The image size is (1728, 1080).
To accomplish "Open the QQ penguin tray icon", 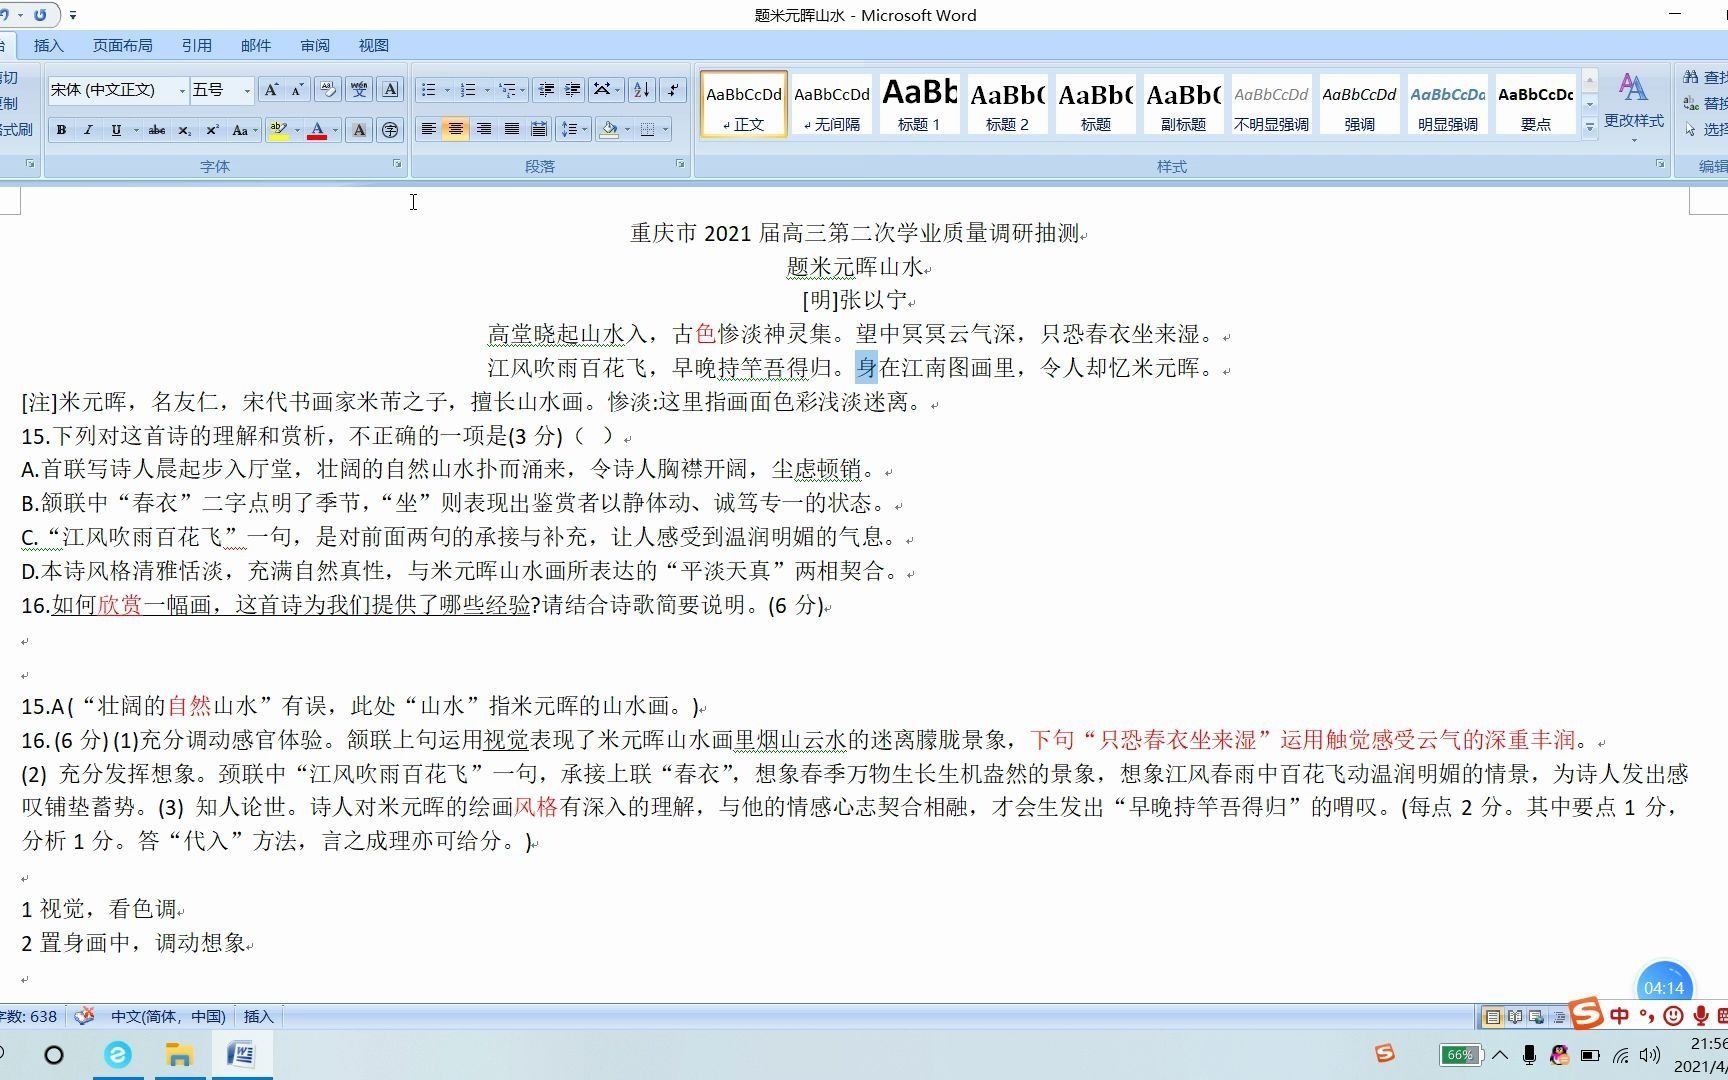I will (x=1559, y=1054).
